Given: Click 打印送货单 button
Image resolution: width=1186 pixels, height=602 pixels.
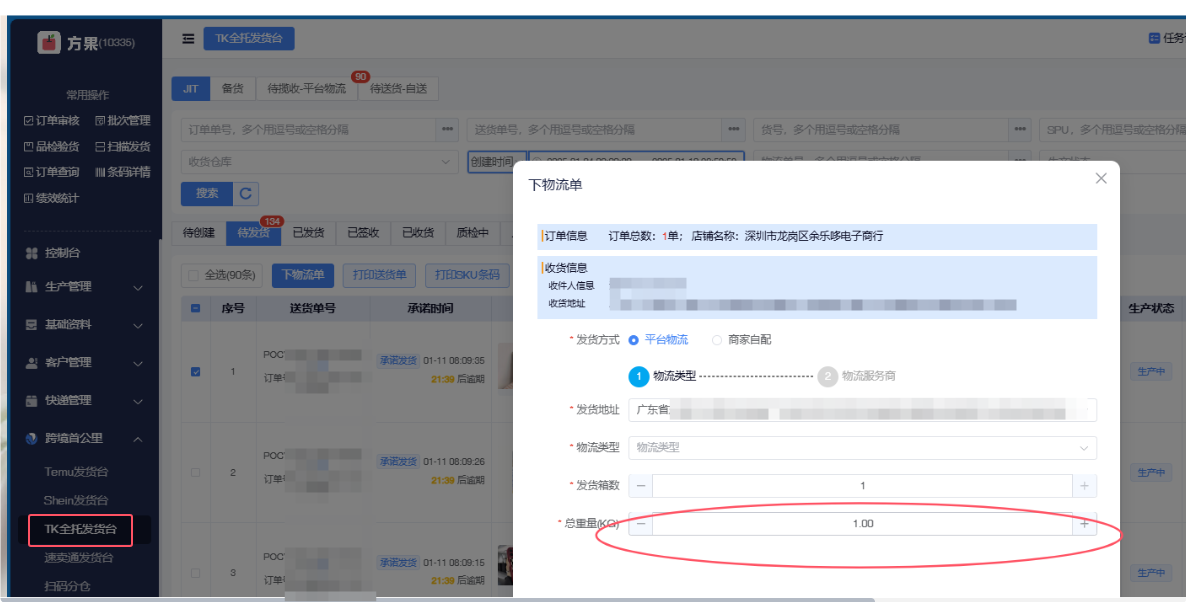Looking at the screenshot, I should [x=380, y=275].
